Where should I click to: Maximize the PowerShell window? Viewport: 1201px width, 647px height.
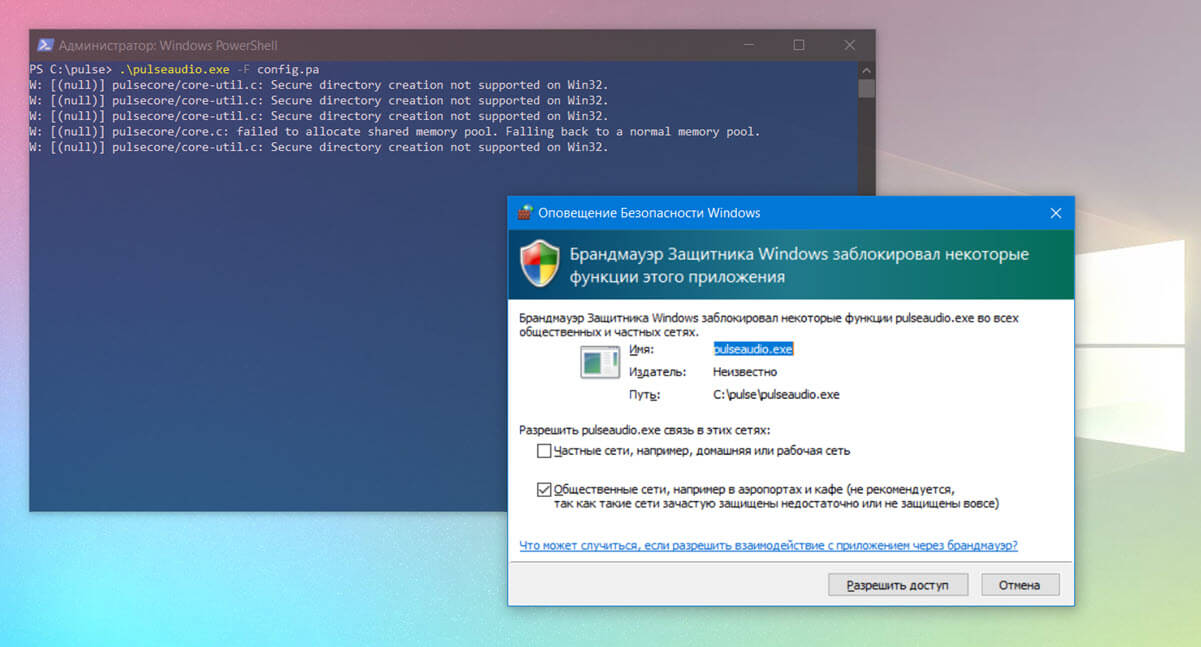(799, 45)
